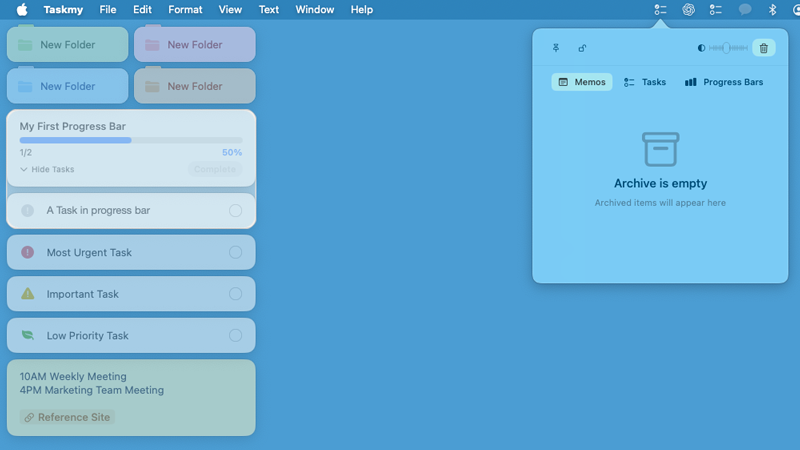Click the pin icon in the archive panel
This screenshot has height=450, width=800.
(x=556, y=48)
